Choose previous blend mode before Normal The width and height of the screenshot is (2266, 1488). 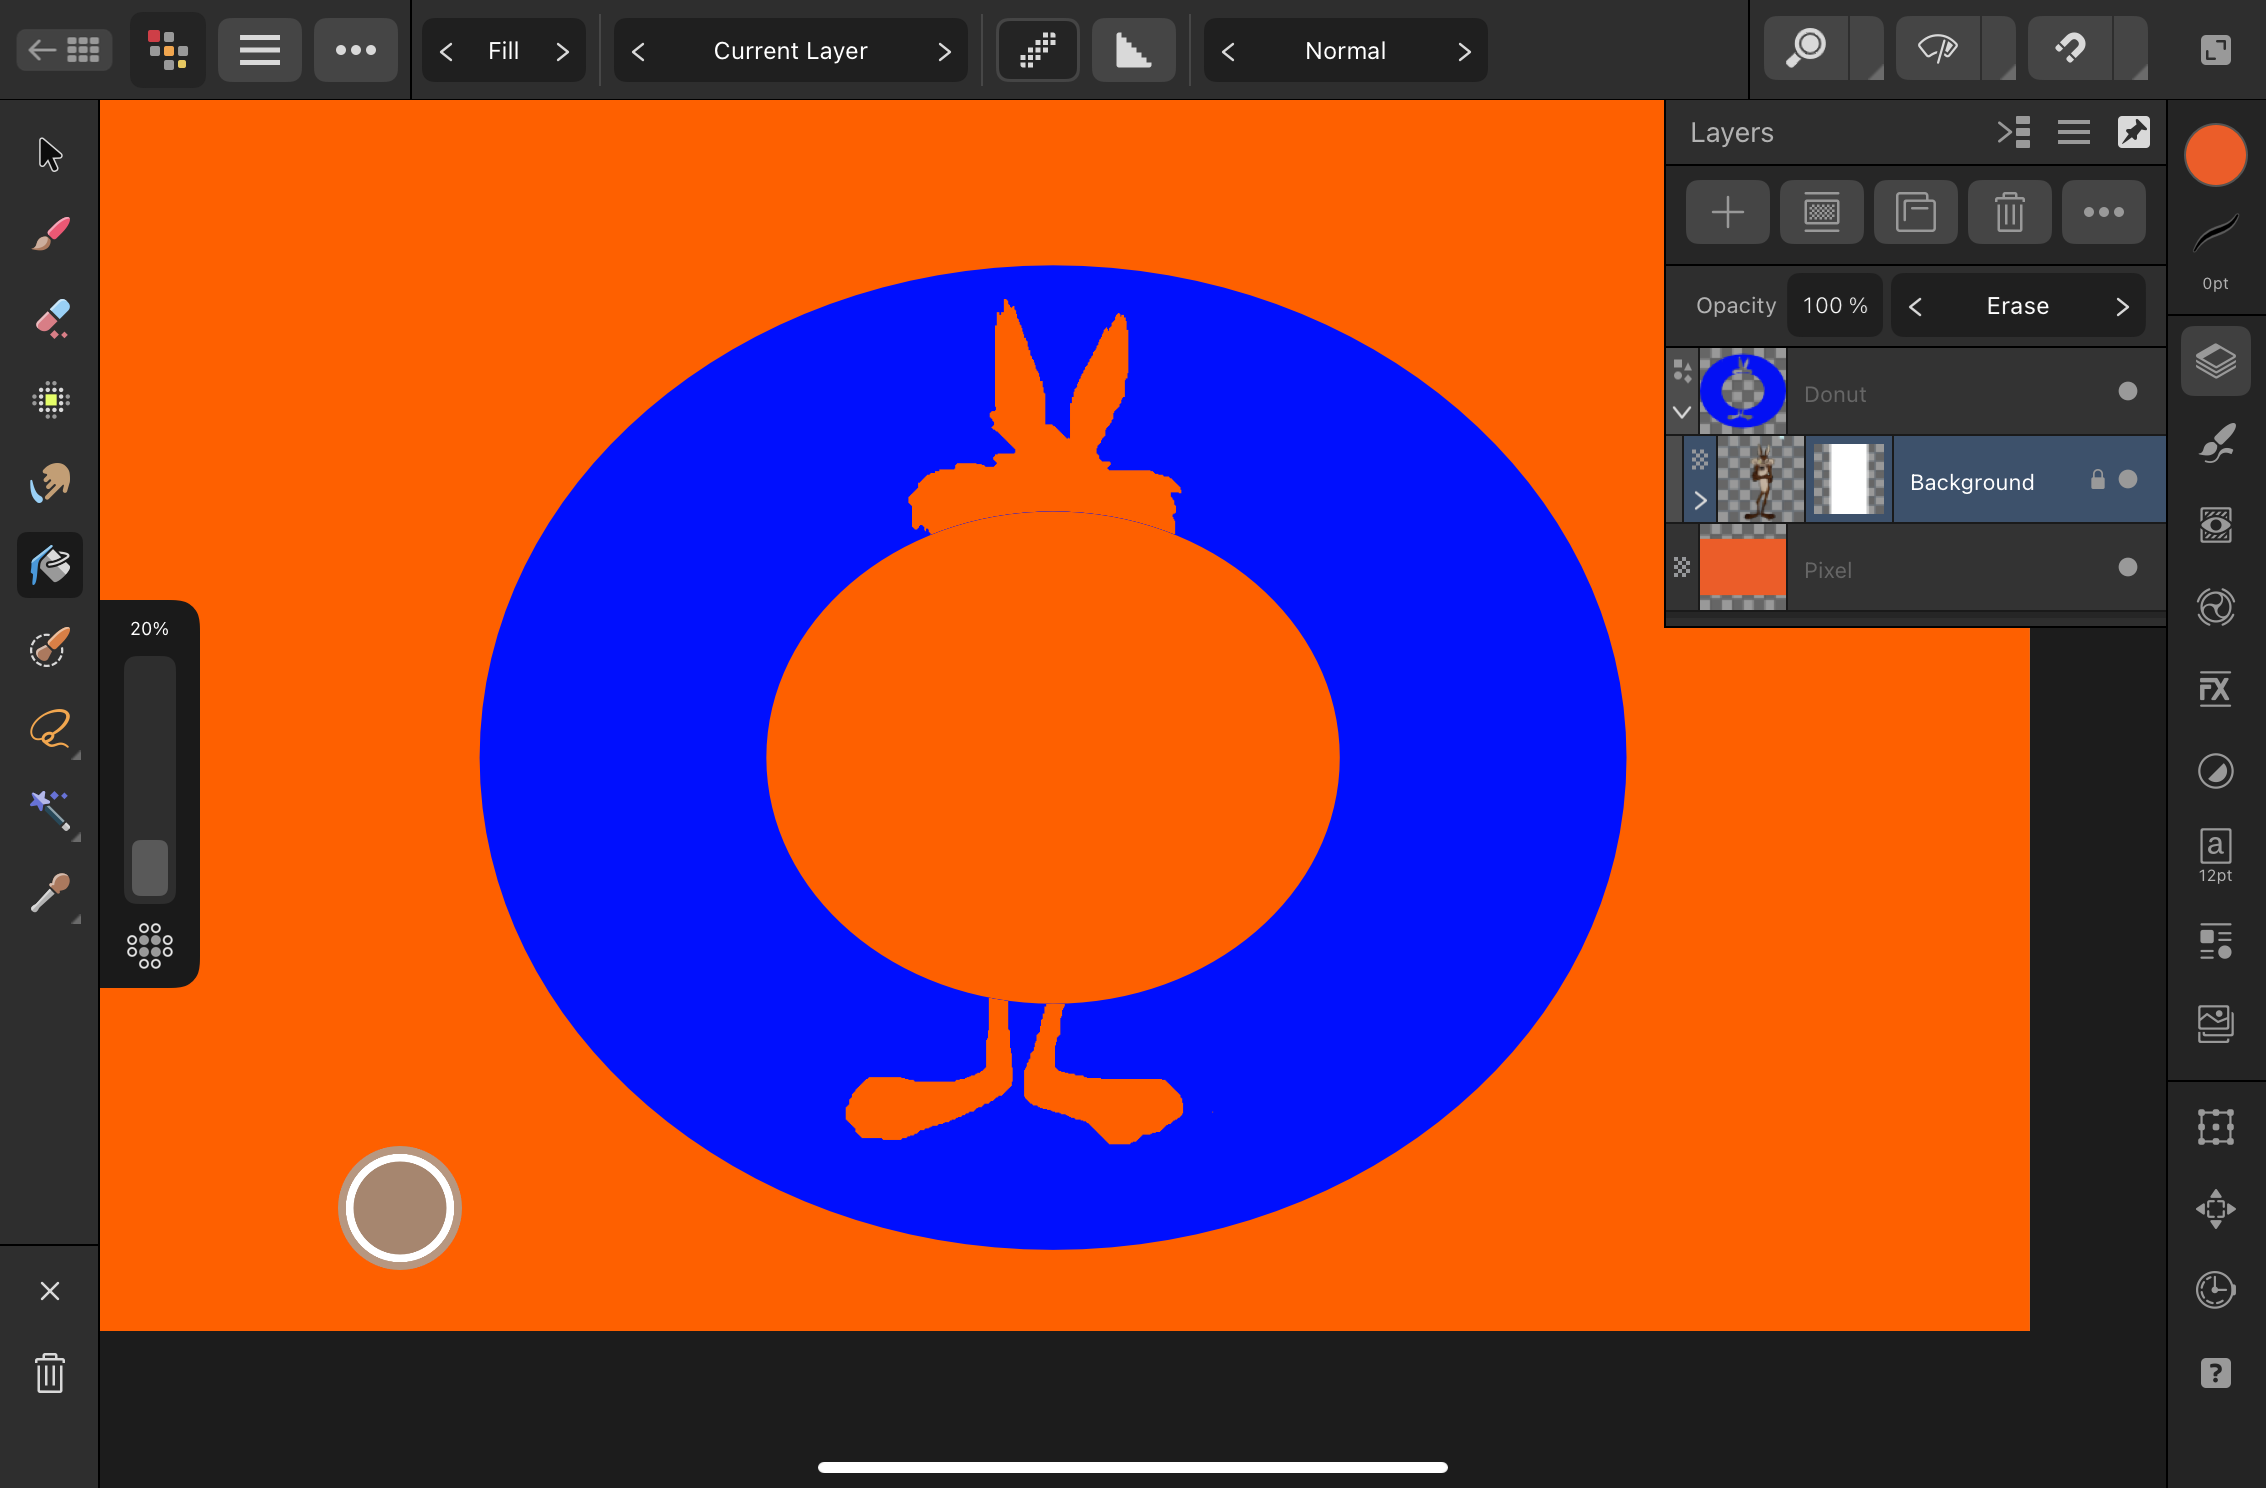1228,51
